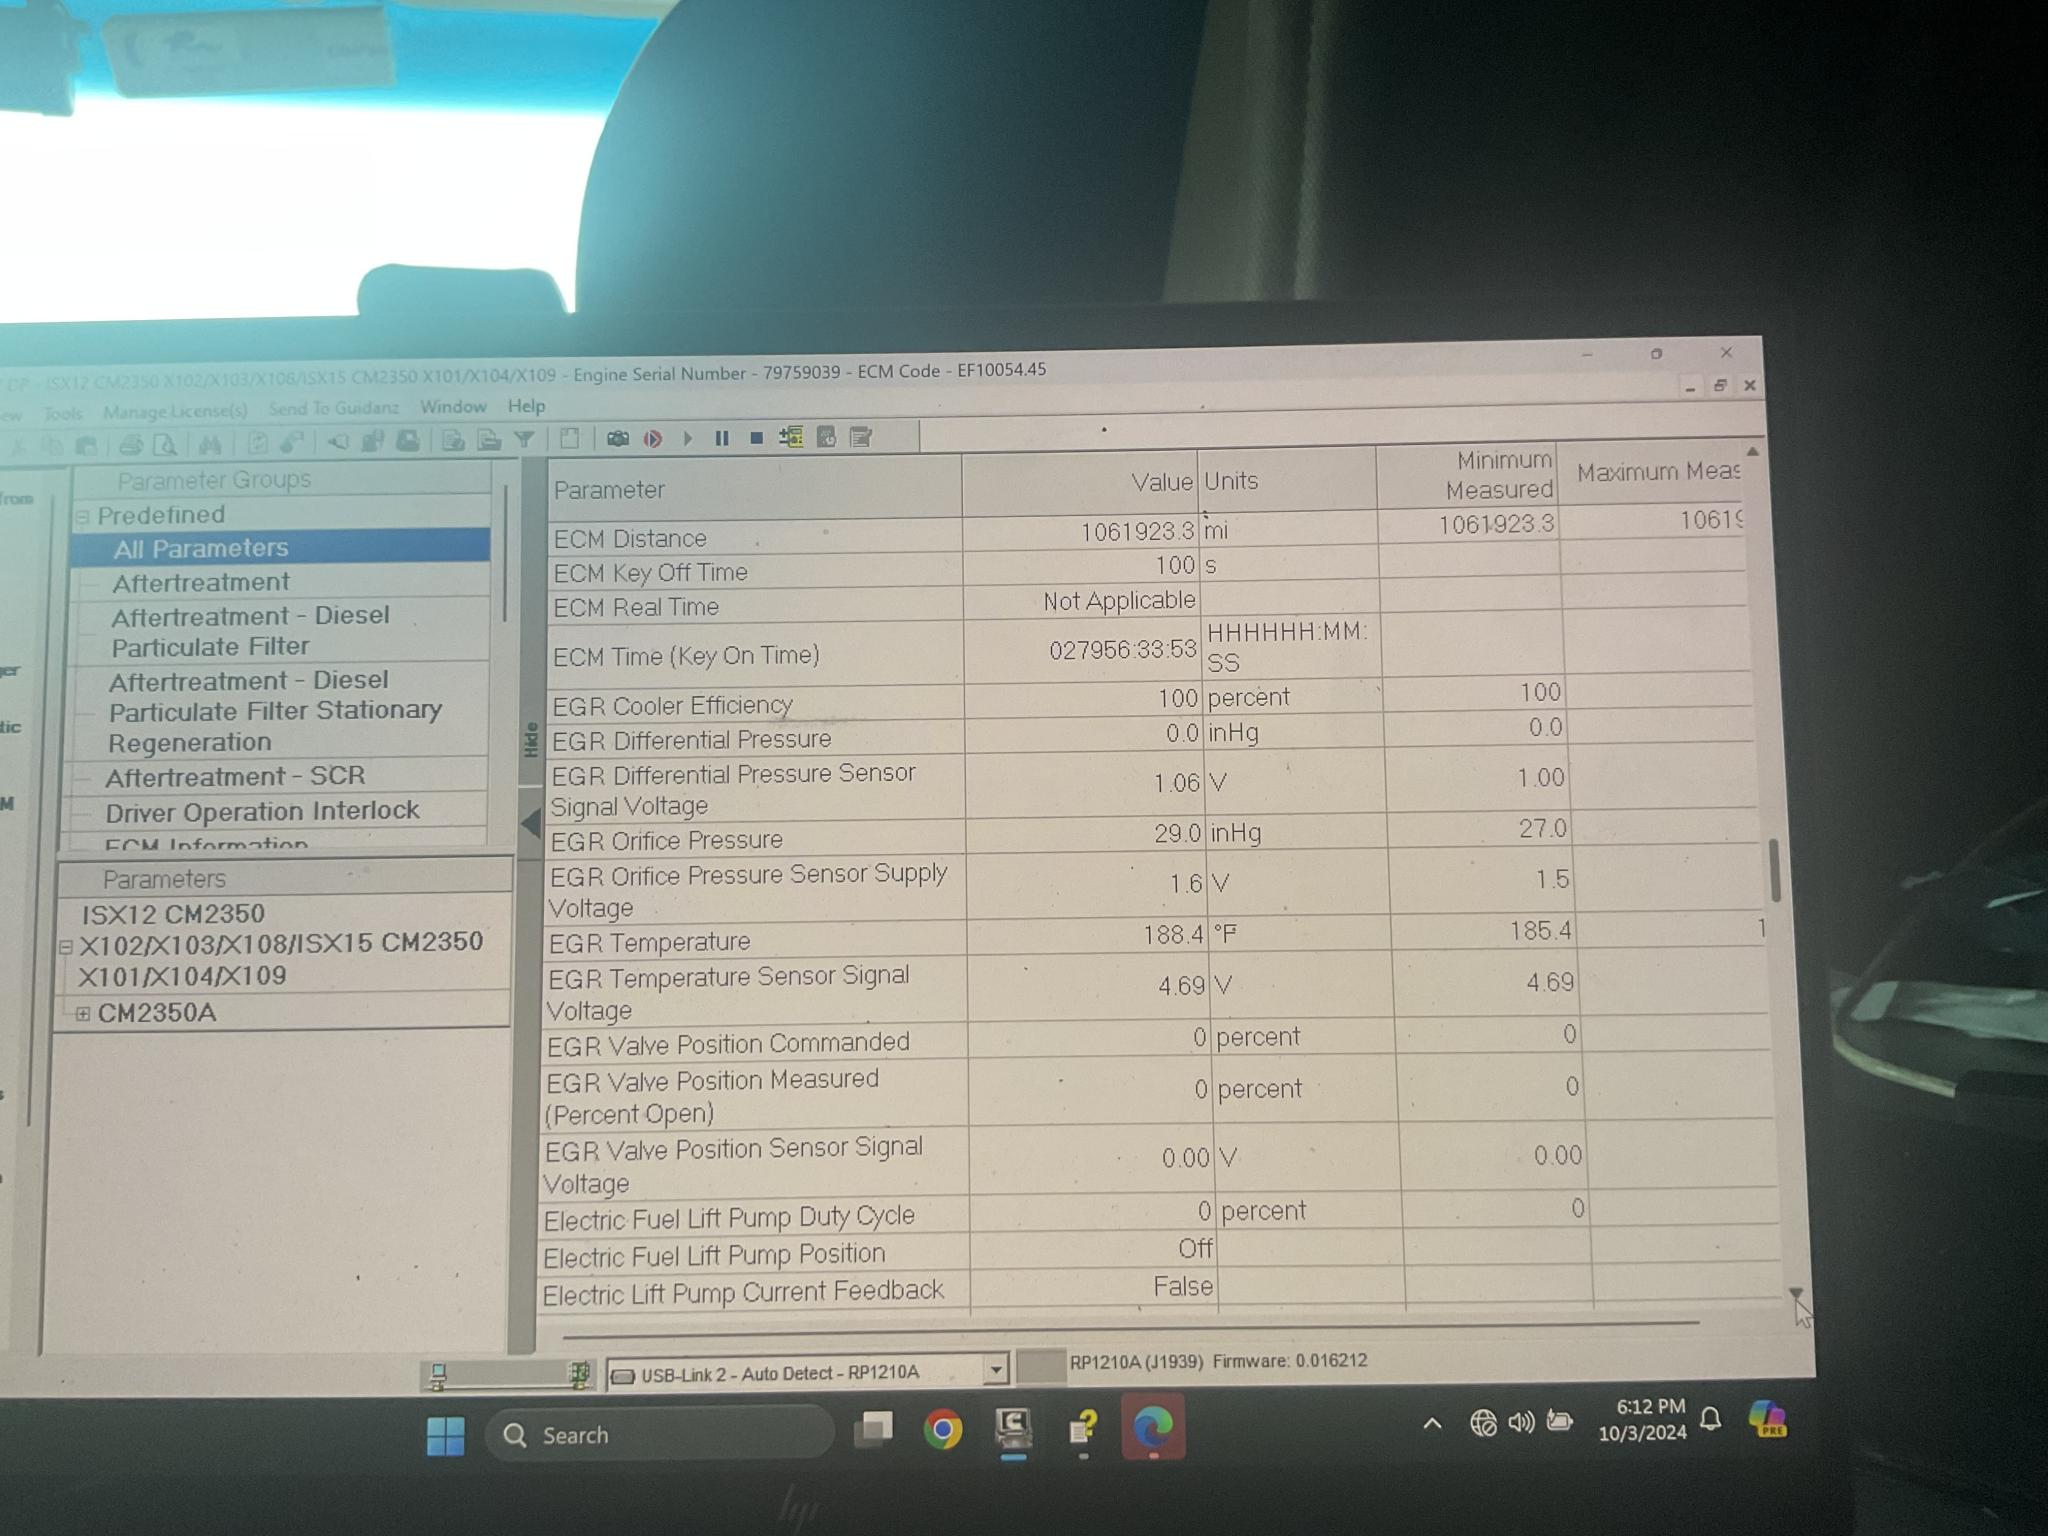Open the Tools menu
This screenshot has height=1536, width=2048.
point(62,413)
